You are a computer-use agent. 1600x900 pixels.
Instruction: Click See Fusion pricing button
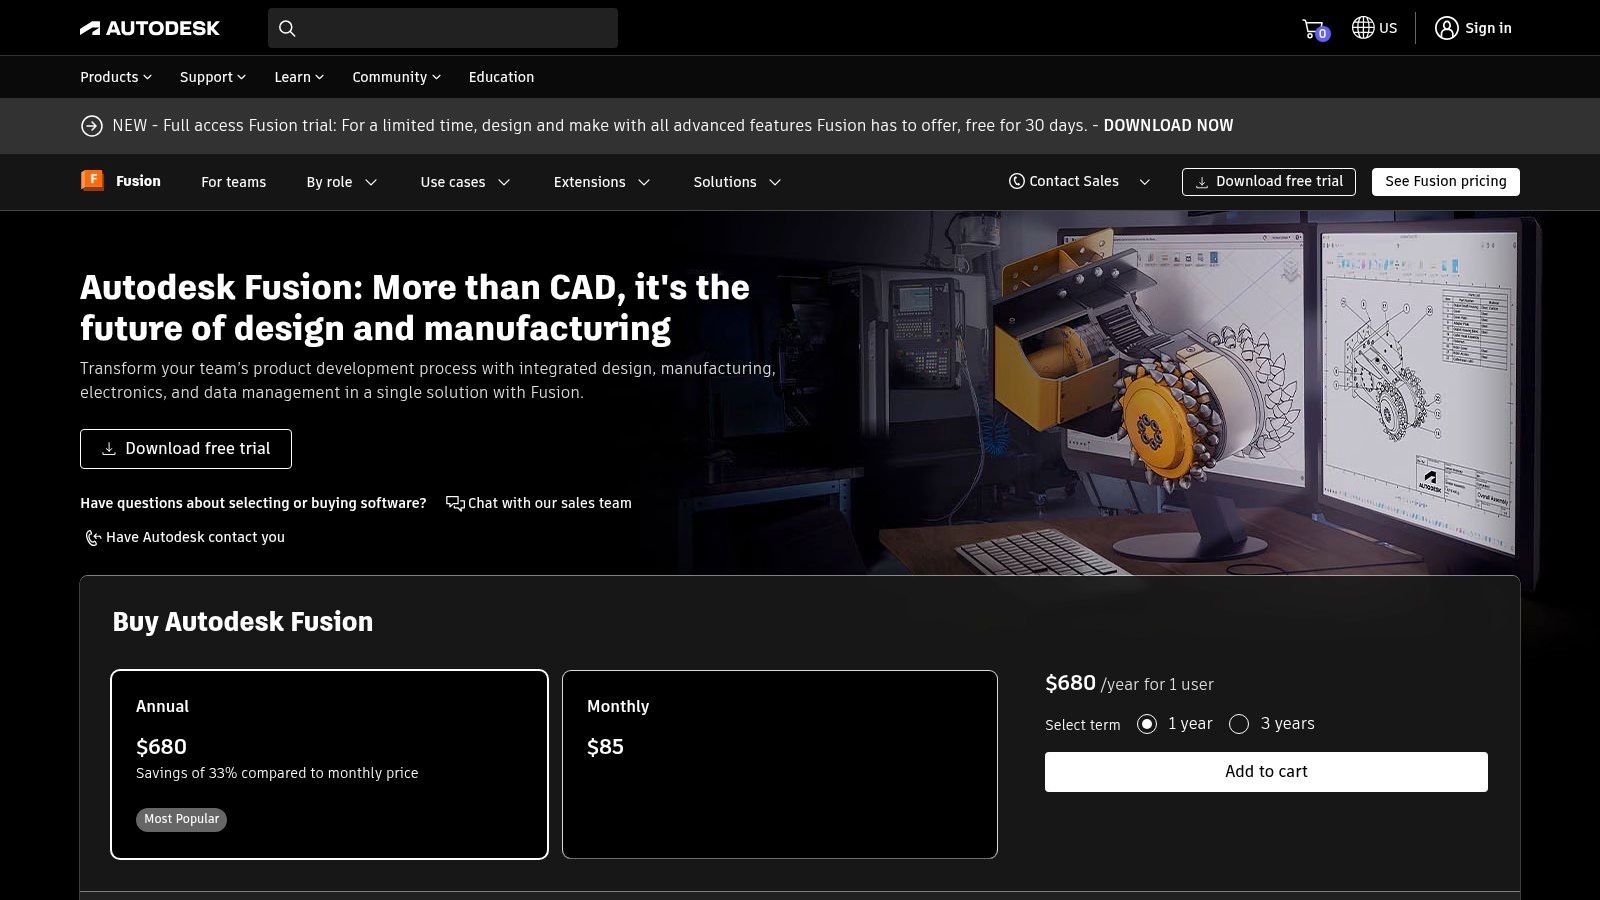click(1446, 182)
